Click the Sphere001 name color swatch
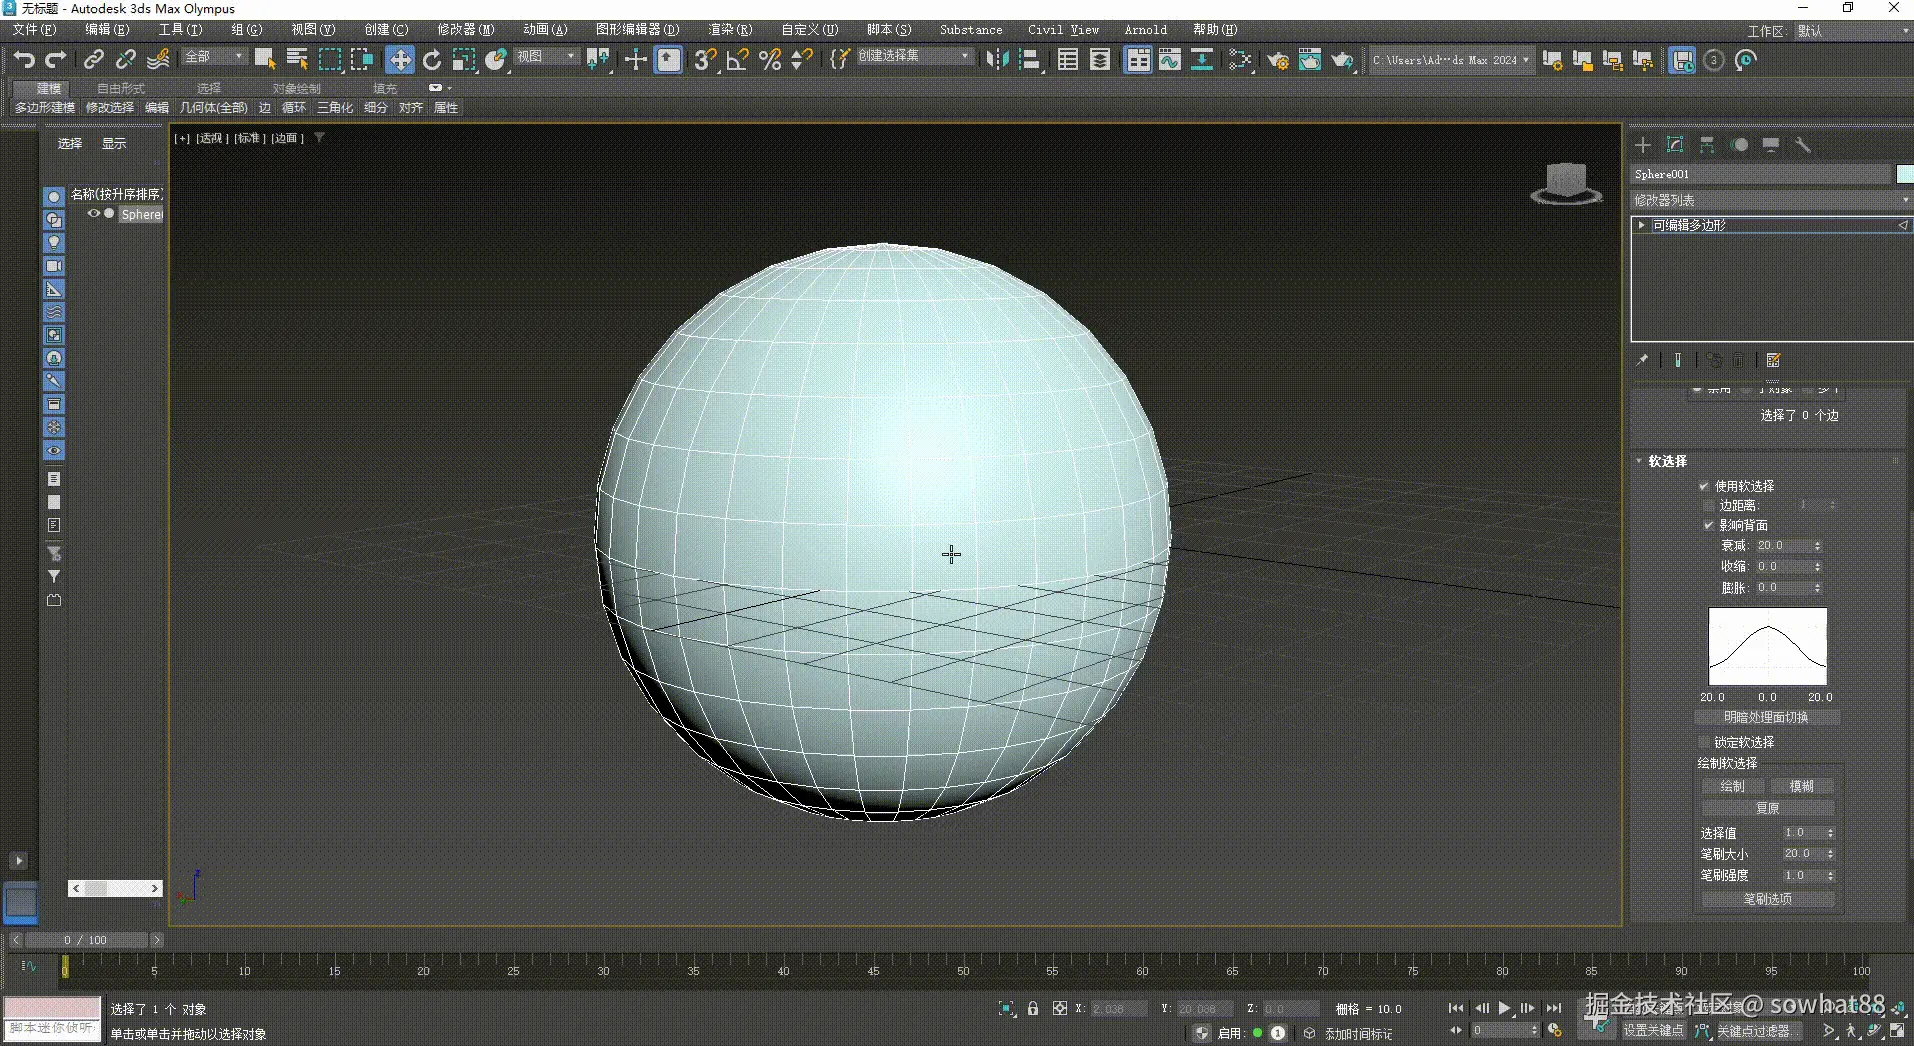Image resolution: width=1914 pixels, height=1046 pixels. (x=1905, y=174)
